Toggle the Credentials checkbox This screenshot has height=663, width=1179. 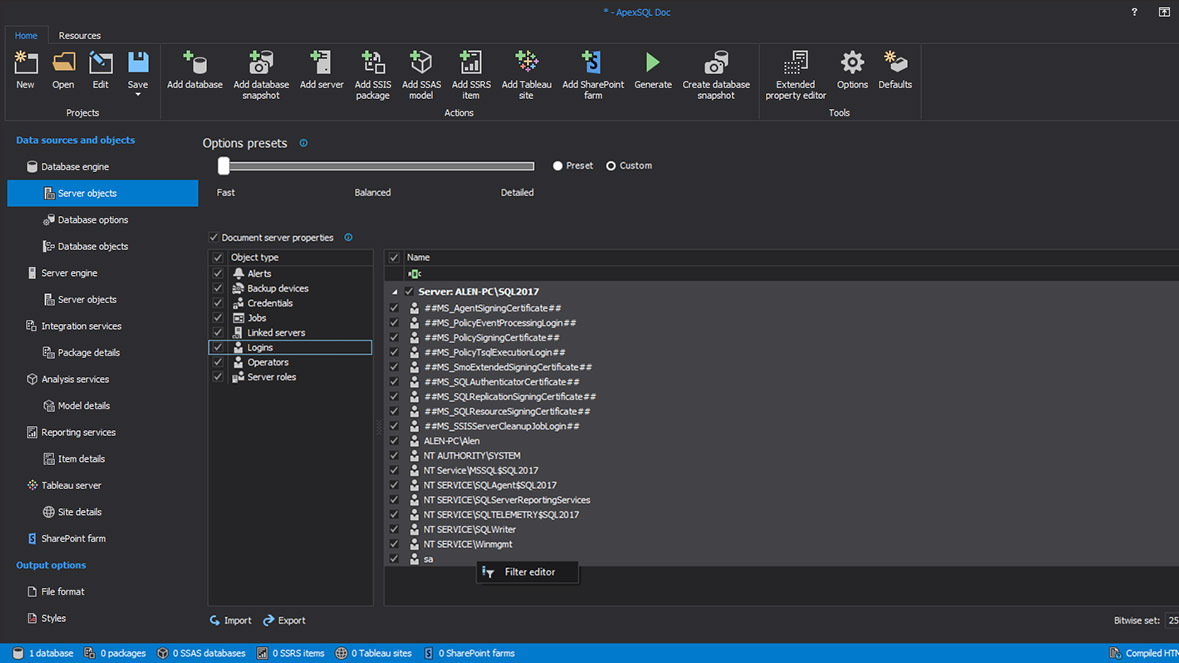coord(218,303)
